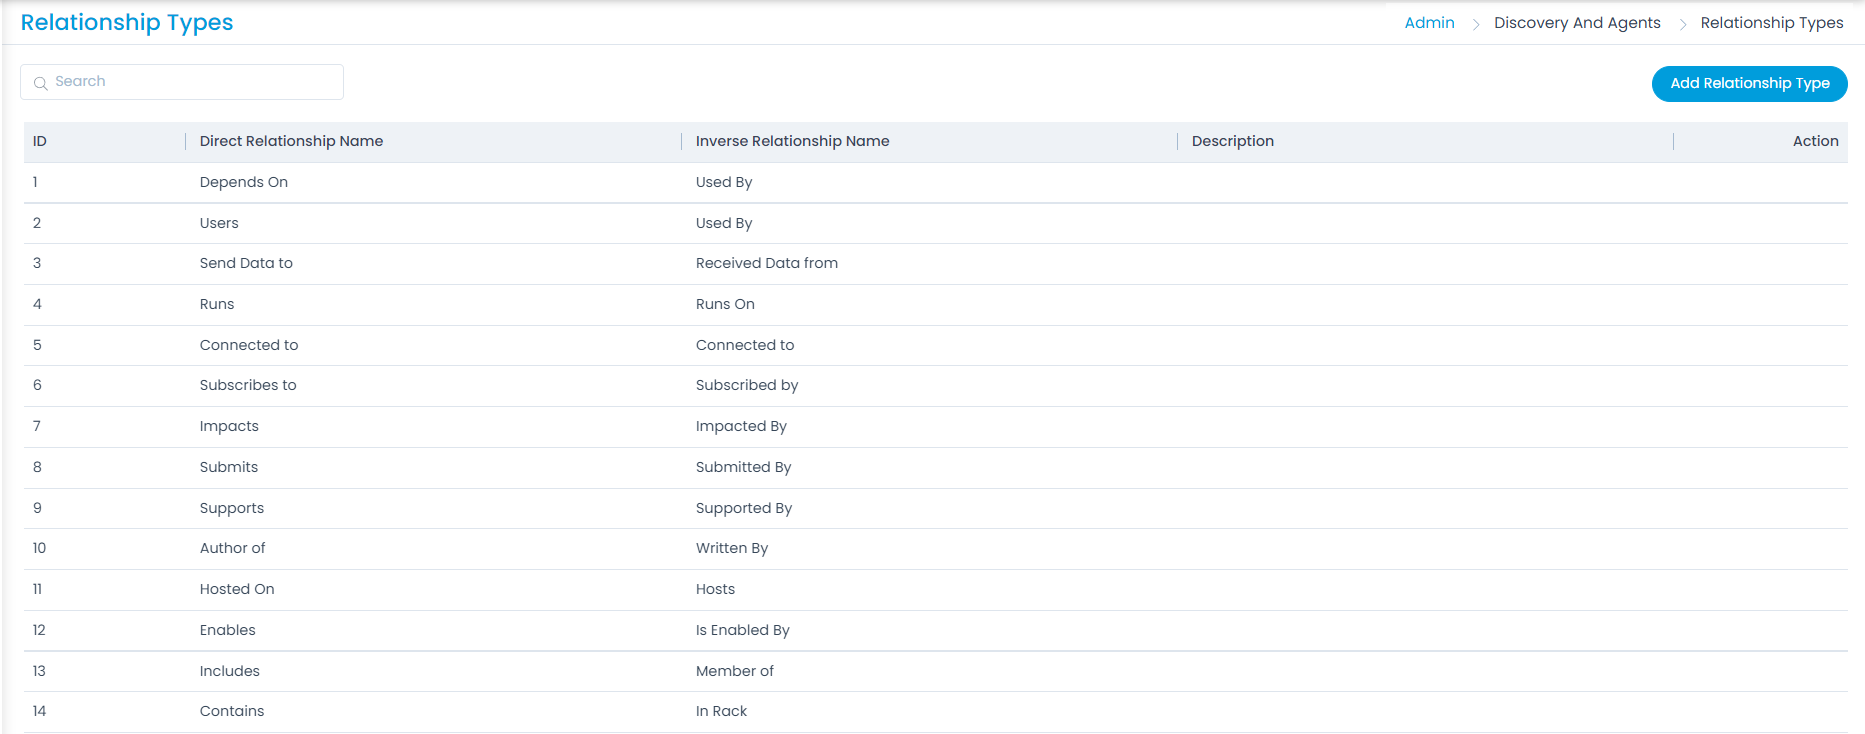
Task: Click the Runs On cell
Action: (x=725, y=304)
